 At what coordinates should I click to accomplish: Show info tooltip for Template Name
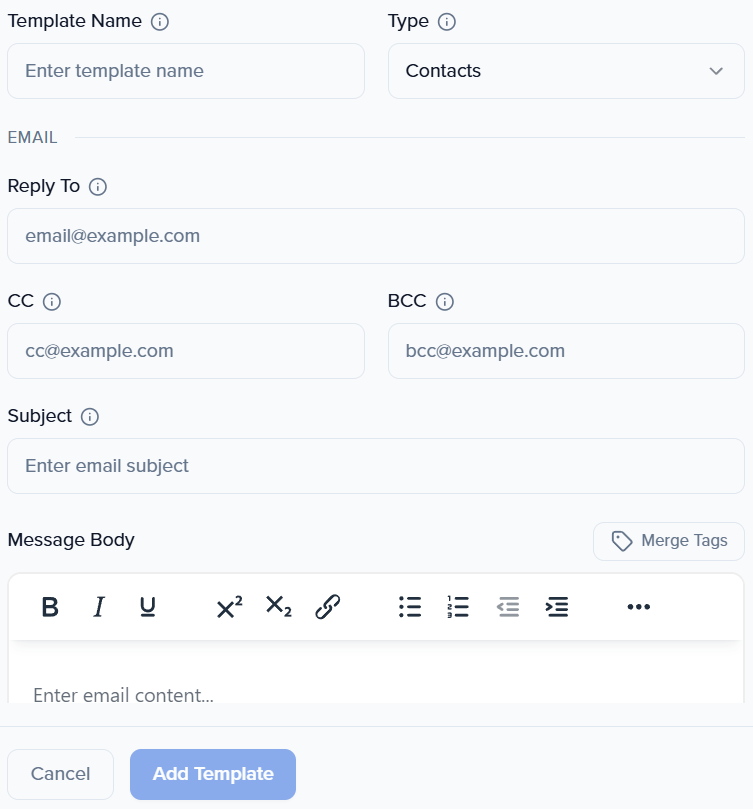(x=160, y=22)
